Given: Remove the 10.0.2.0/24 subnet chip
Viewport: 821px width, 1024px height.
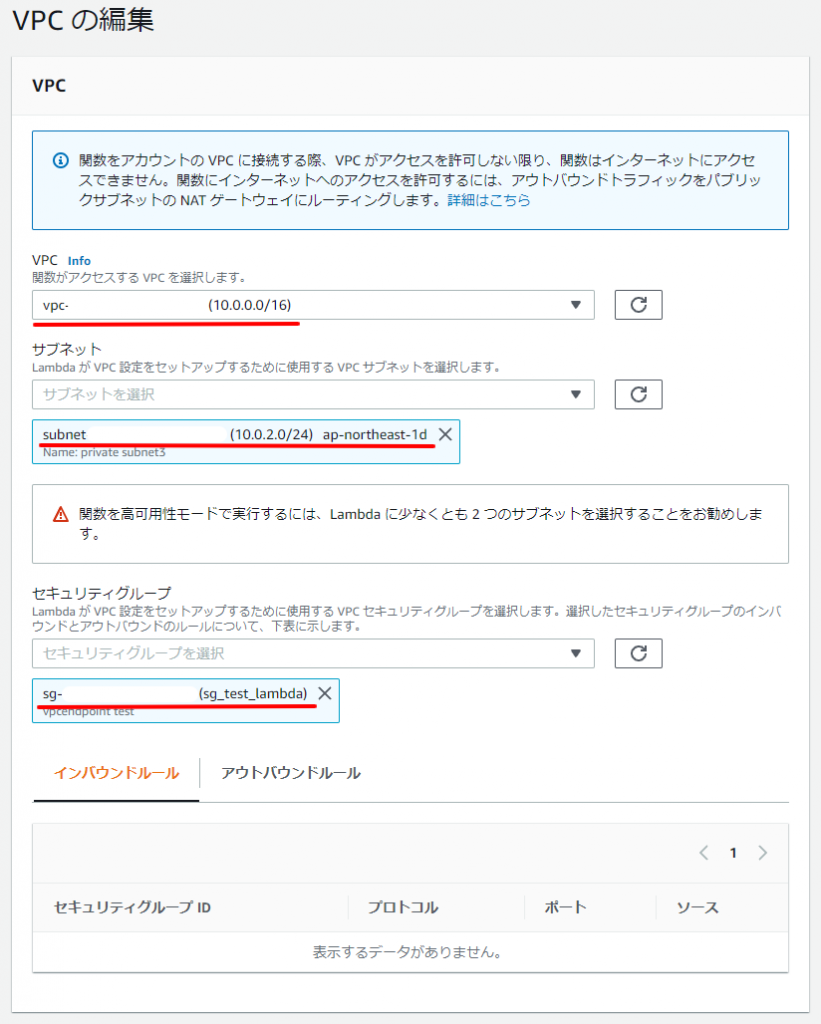Looking at the screenshot, I should pyautogui.click(x=445, y=434).
